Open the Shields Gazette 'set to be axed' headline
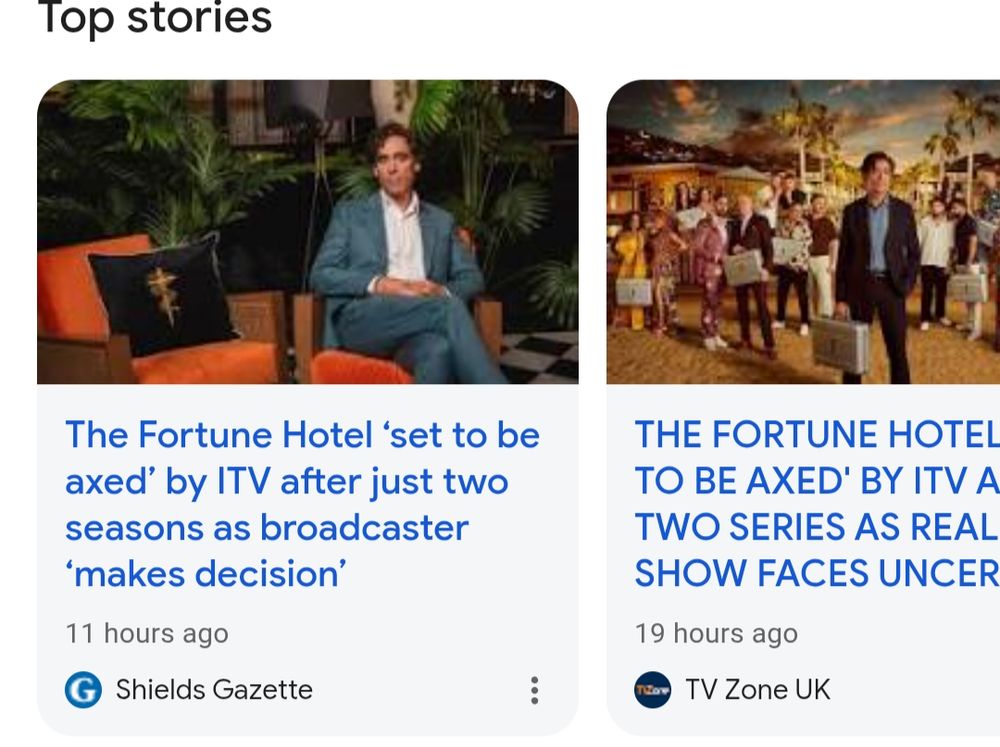1000x747 pixels. click(302, 504)
